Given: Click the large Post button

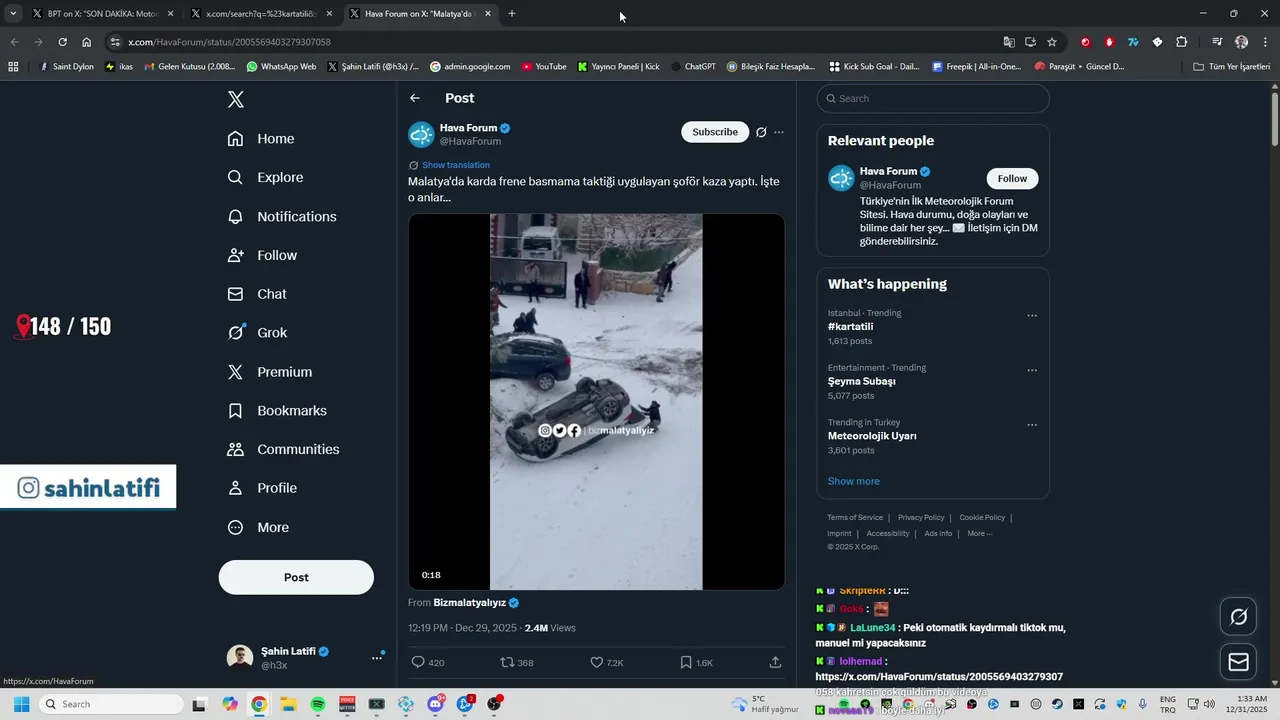Looking at the screenshot, I should click(296, 577).
